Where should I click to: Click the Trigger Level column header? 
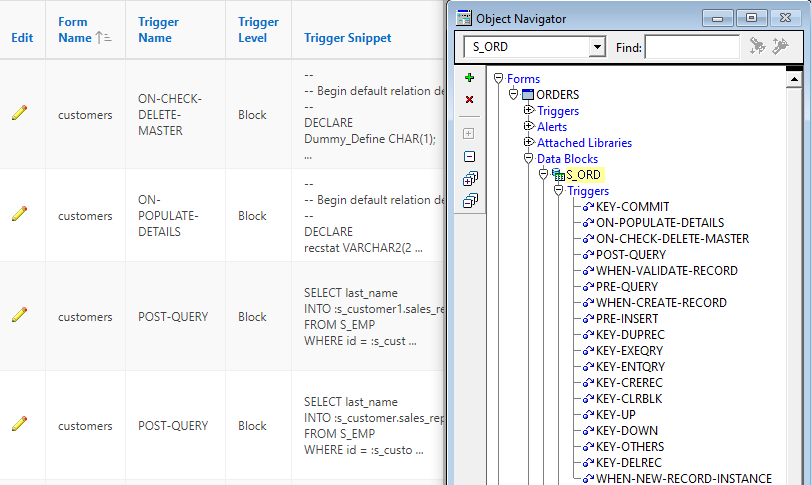pyautogui.click(x=259, y=30)
